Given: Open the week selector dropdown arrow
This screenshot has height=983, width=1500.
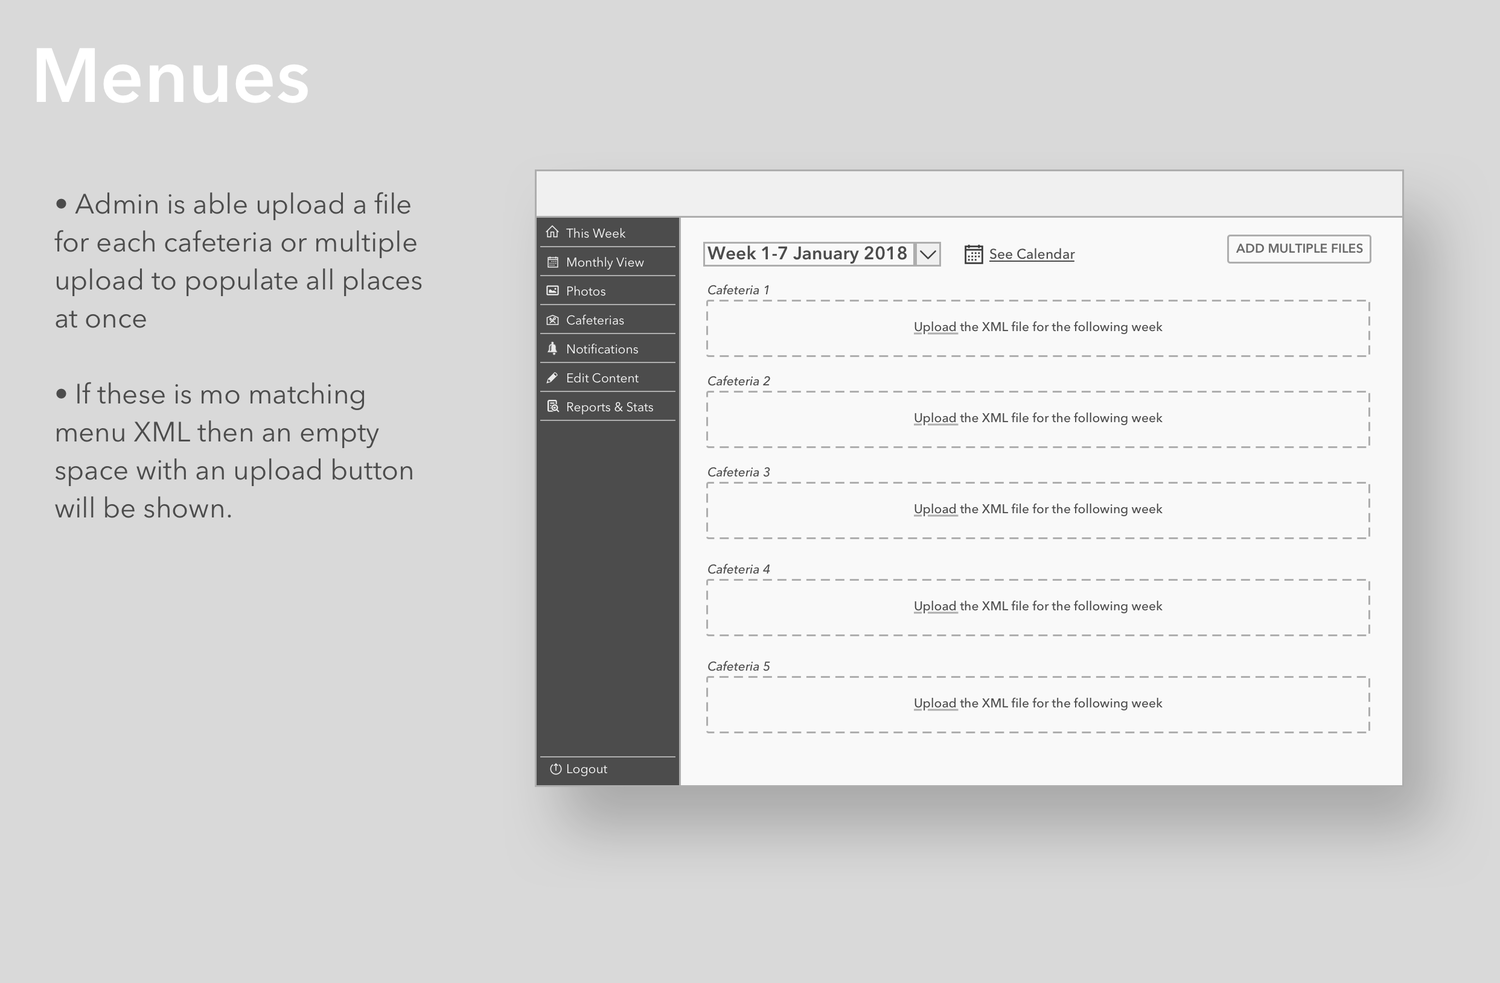Looking at the screenshot, I should [928, 254].
